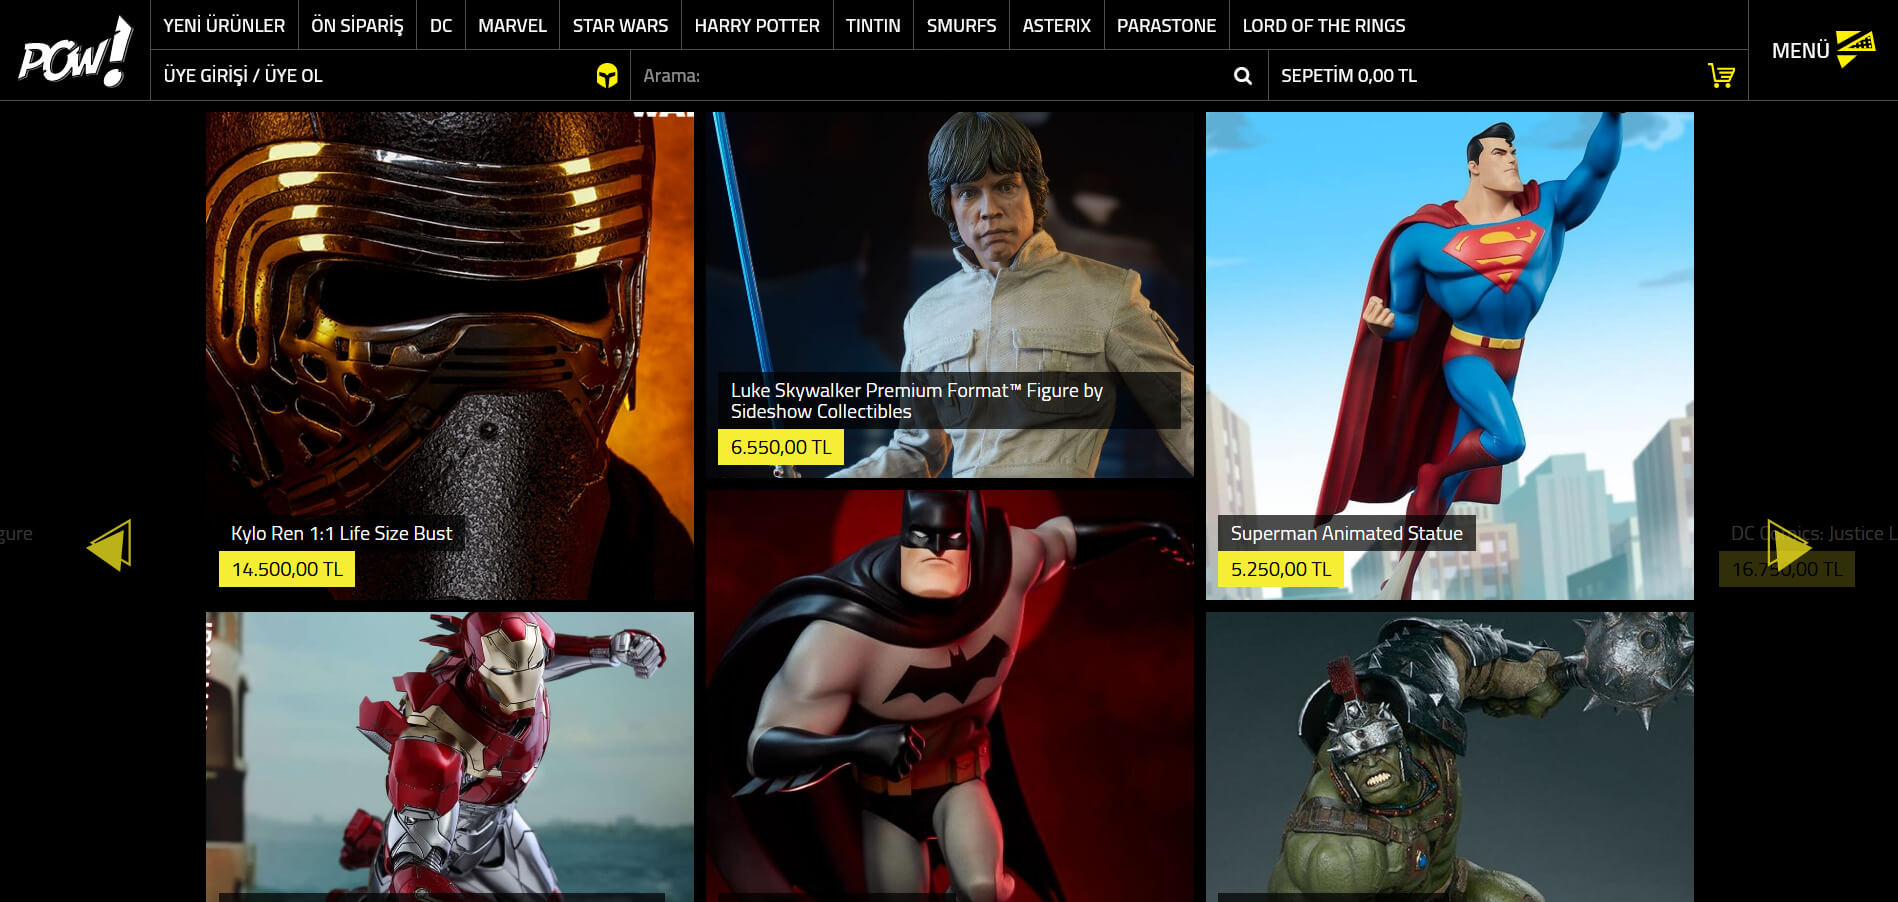Click the yellow MENÜ hamburger icon

1854,49
